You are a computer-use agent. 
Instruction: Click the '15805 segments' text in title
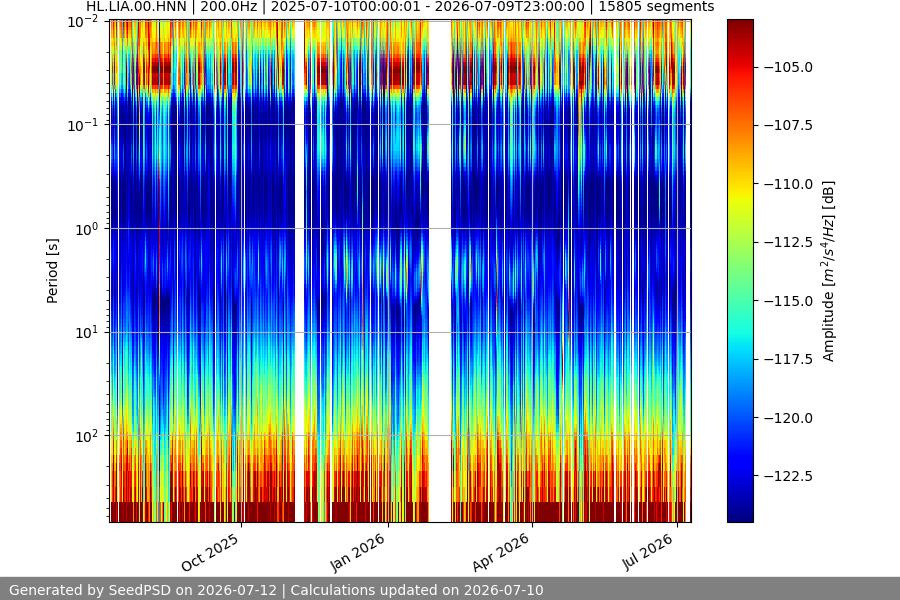(657, 7)
